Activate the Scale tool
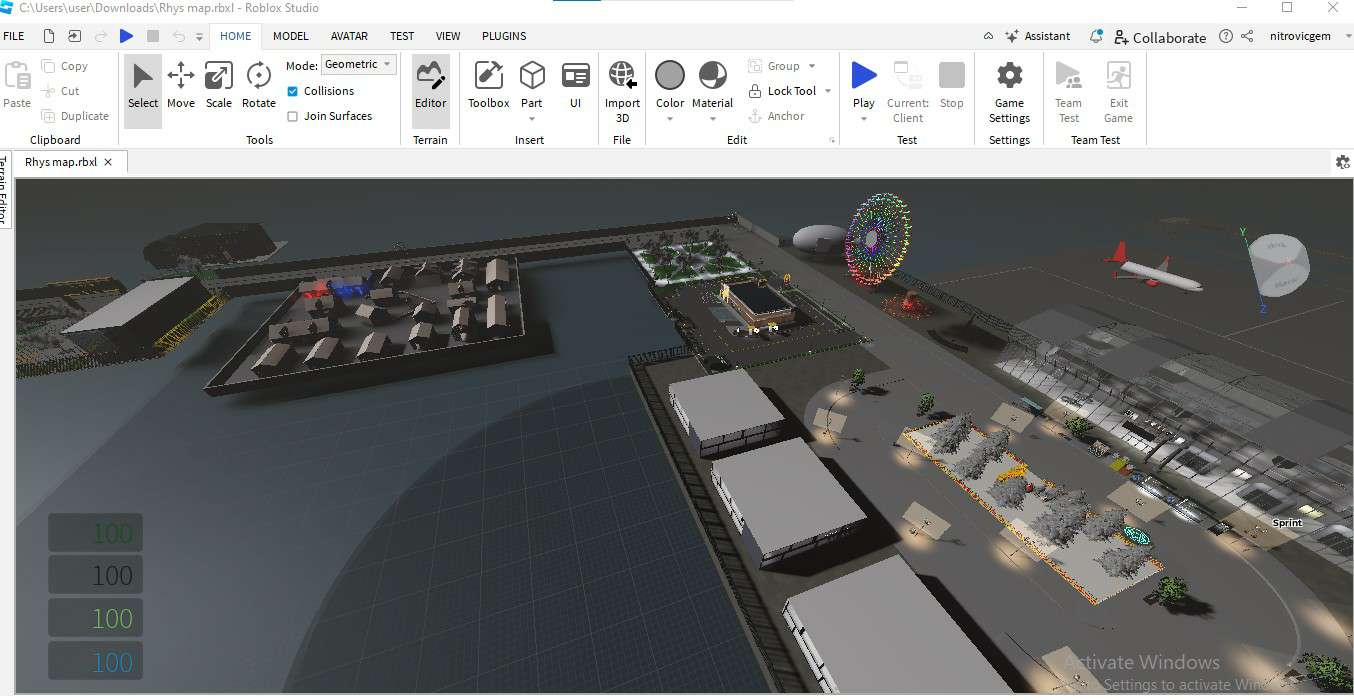The height and width of the screenshot is (700, 1354). tap(218, 85)
